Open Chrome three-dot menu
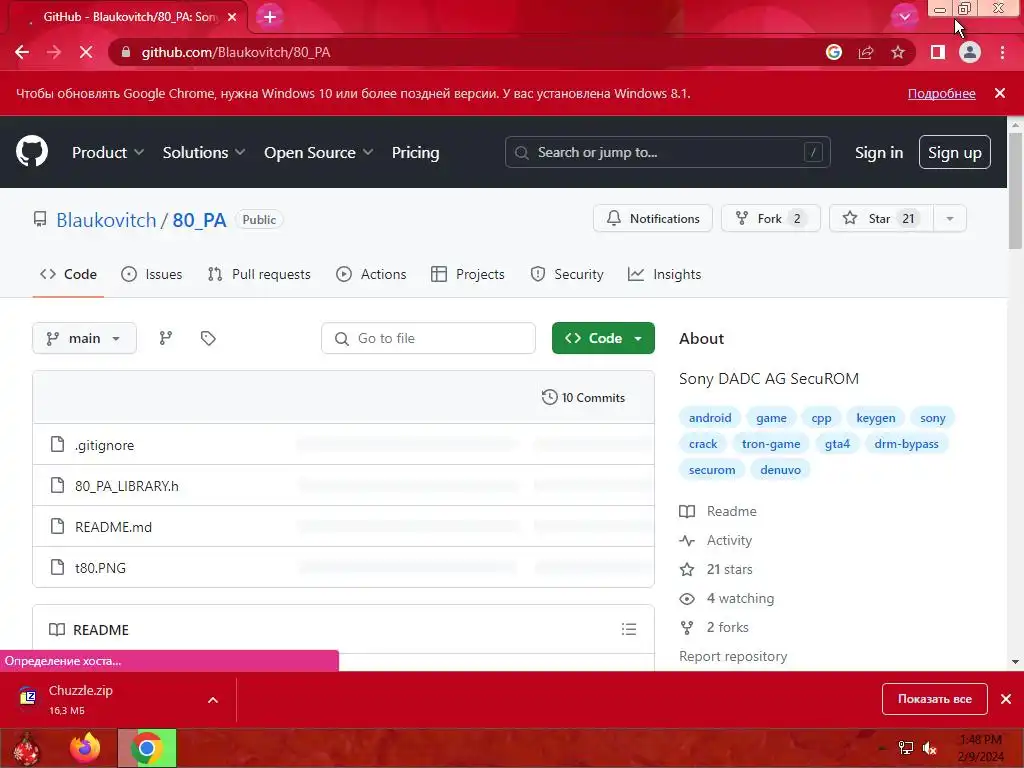The image size is (1024, 768). click(1002, 52)
